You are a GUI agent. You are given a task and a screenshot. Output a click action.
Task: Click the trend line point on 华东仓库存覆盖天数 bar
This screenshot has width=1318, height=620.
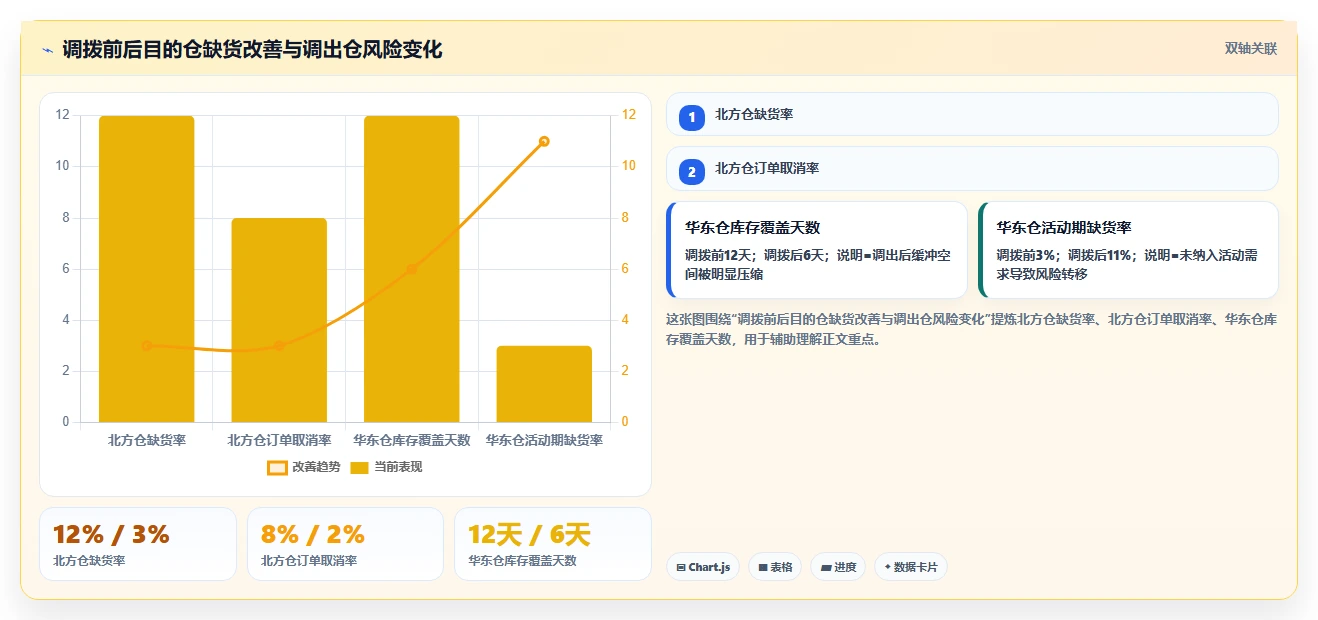[412, 269]
